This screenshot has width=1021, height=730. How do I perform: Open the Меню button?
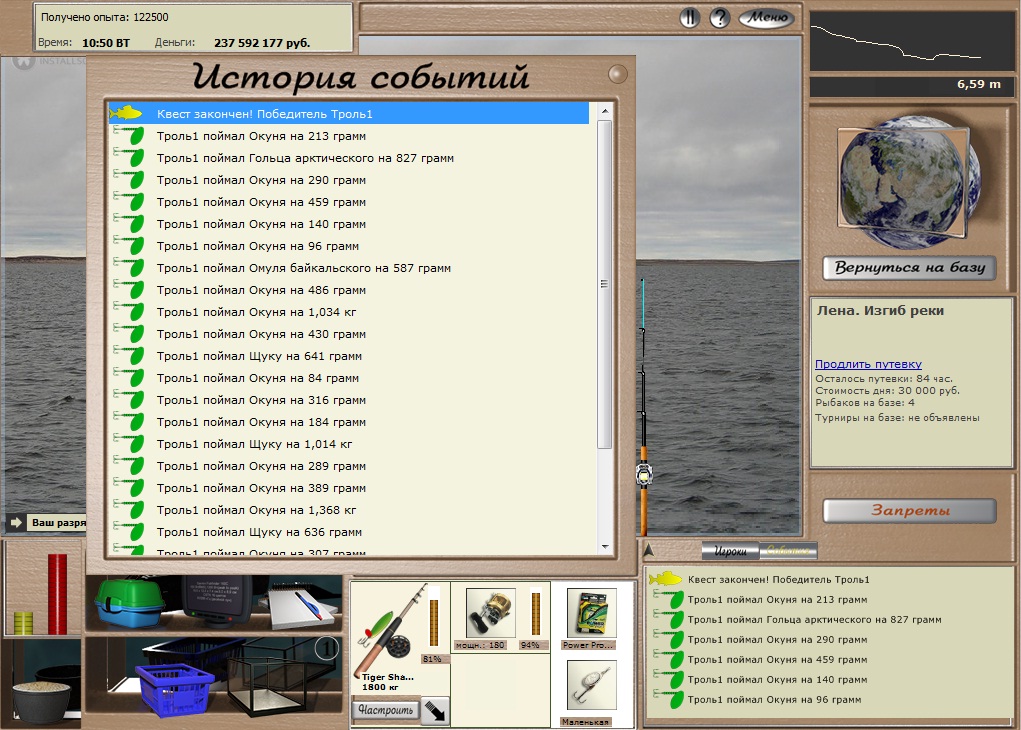[x=767, y=18]
